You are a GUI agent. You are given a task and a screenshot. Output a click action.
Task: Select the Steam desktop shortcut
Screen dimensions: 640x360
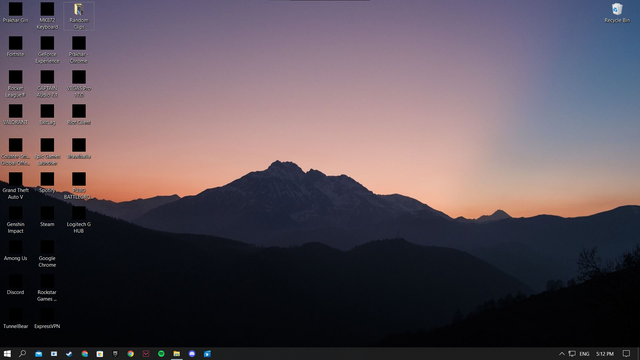47,216
